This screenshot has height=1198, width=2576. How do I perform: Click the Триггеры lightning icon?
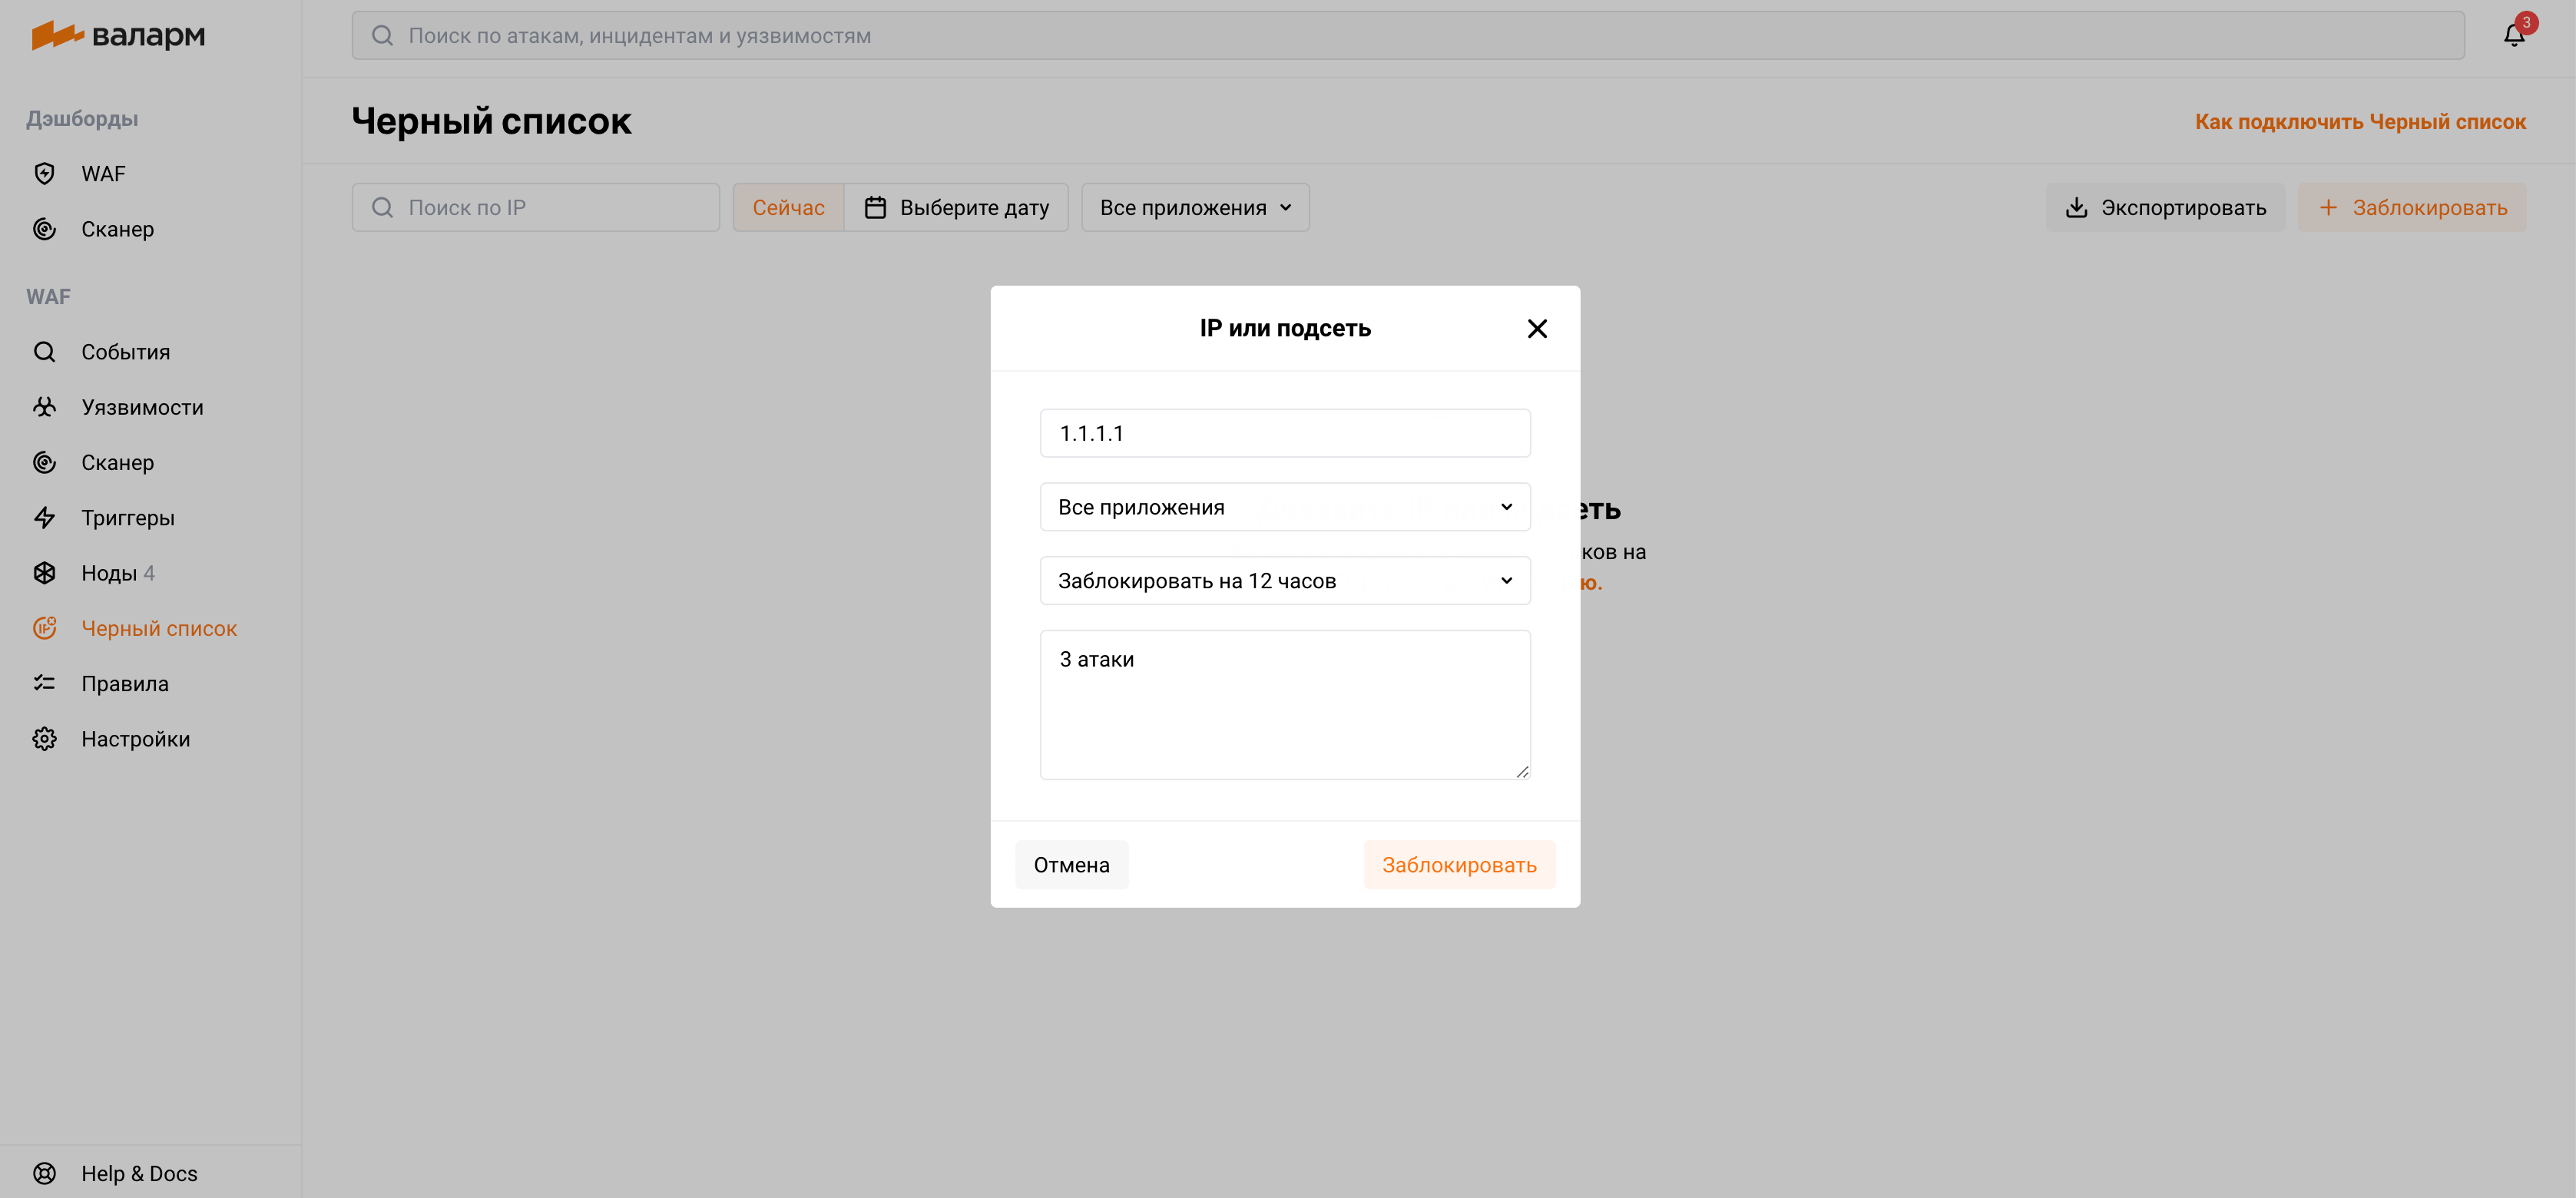pos(44,518)
